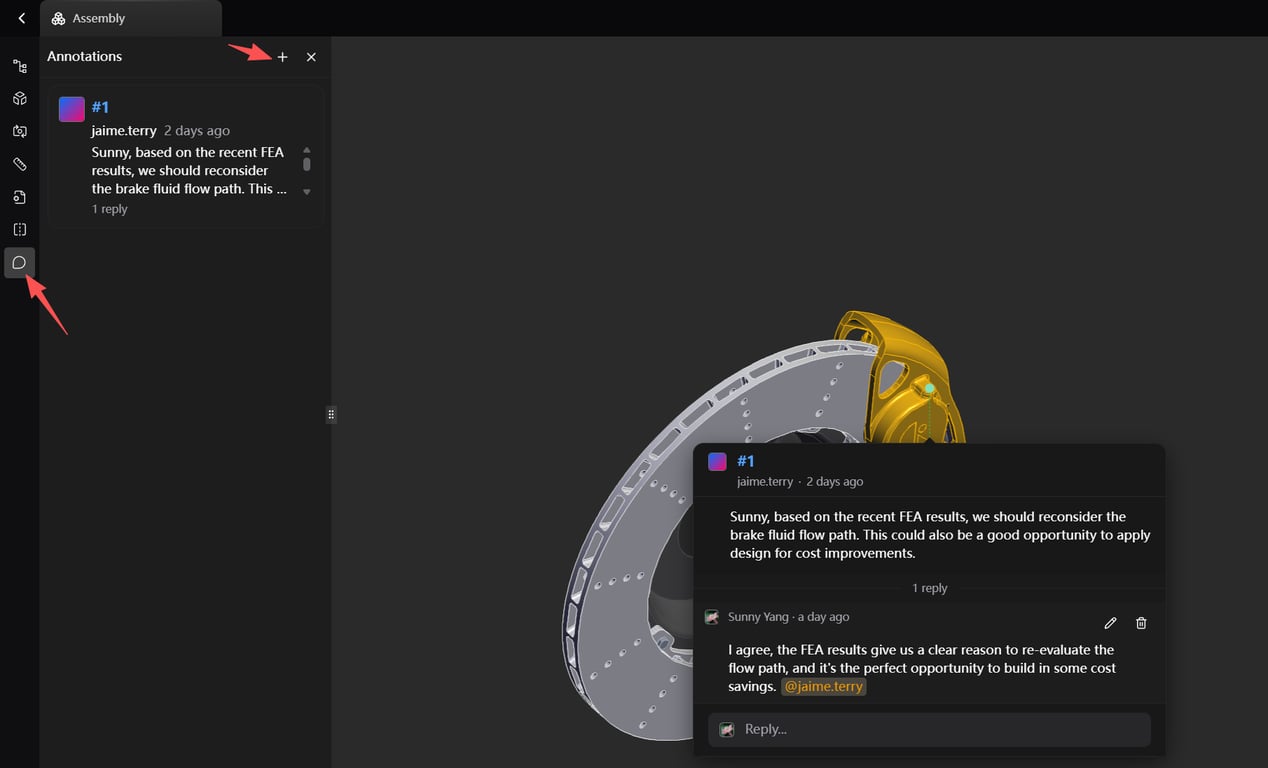Click the comment starting 'Sunny, based on'
Image resolution: width=1268 pixels, height=768 pixels.
point(940,535)
